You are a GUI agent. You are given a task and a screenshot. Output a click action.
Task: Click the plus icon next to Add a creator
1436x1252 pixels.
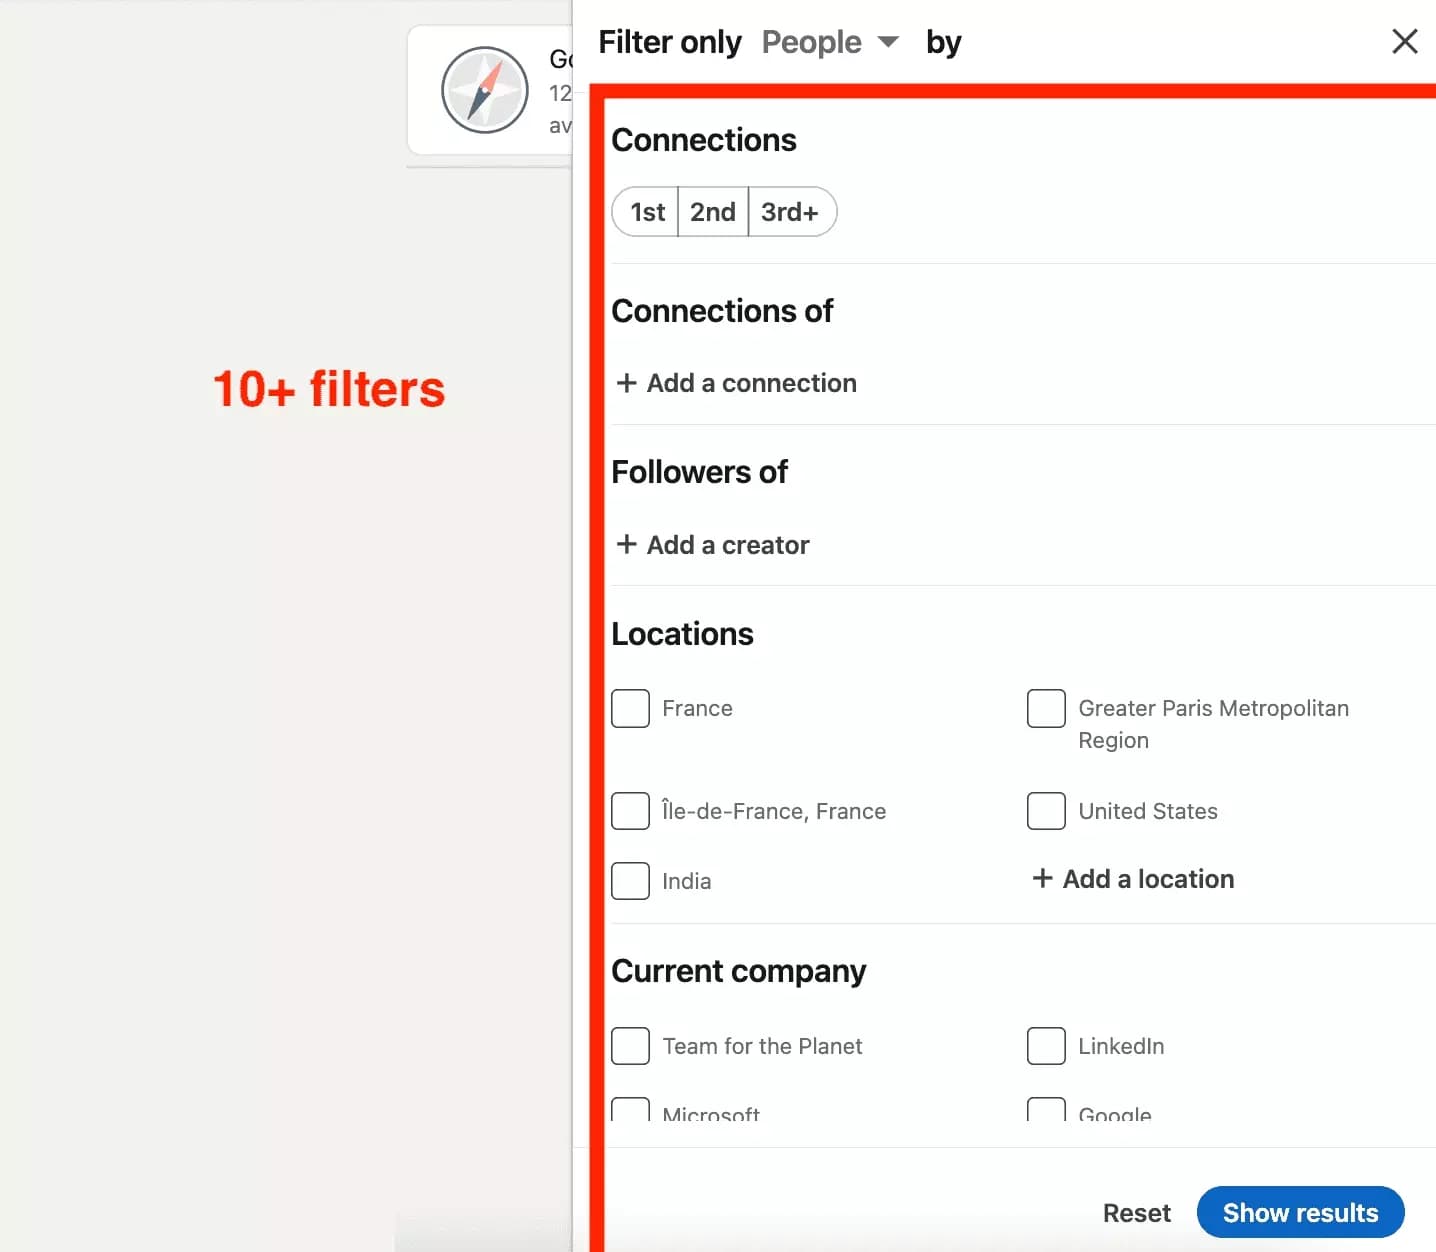pyautogui.click(x=628, y=544)
